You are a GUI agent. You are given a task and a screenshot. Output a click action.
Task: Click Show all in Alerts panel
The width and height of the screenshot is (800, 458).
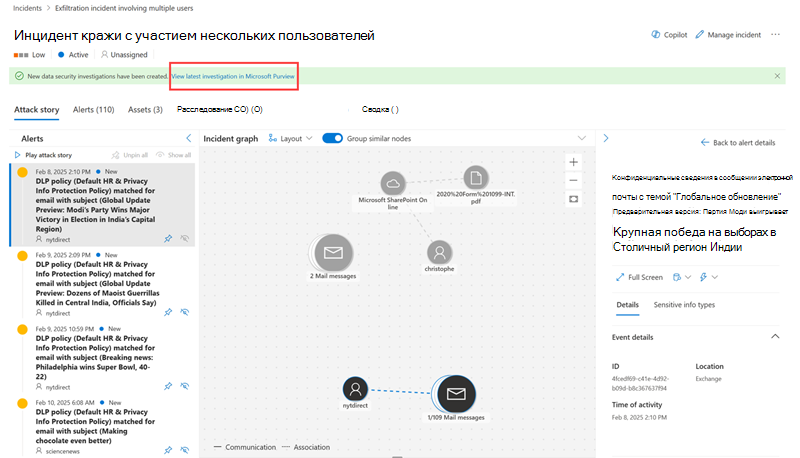(x=173, y=155)
